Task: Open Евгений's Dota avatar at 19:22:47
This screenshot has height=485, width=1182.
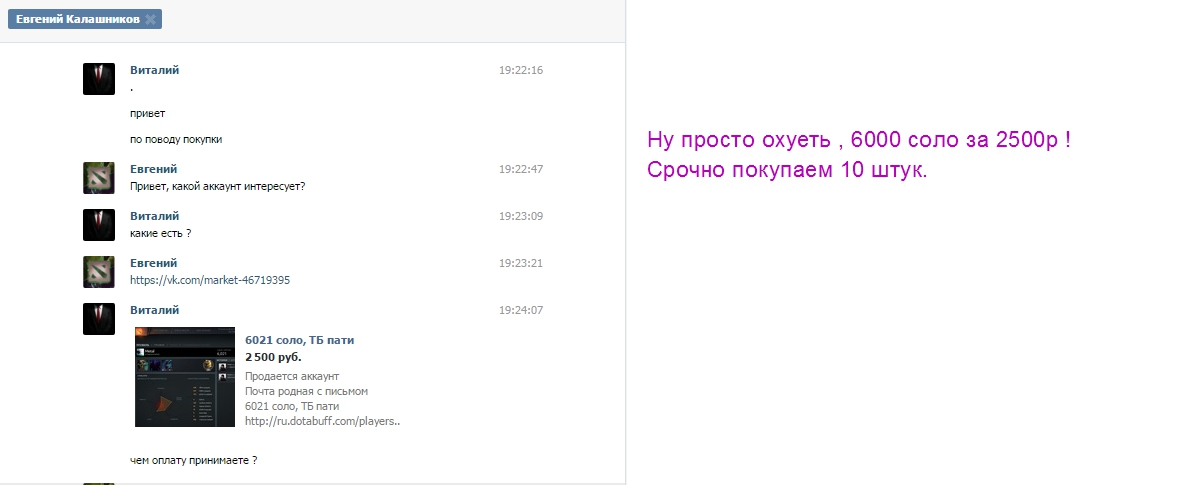Action: [x=99, y=178]
